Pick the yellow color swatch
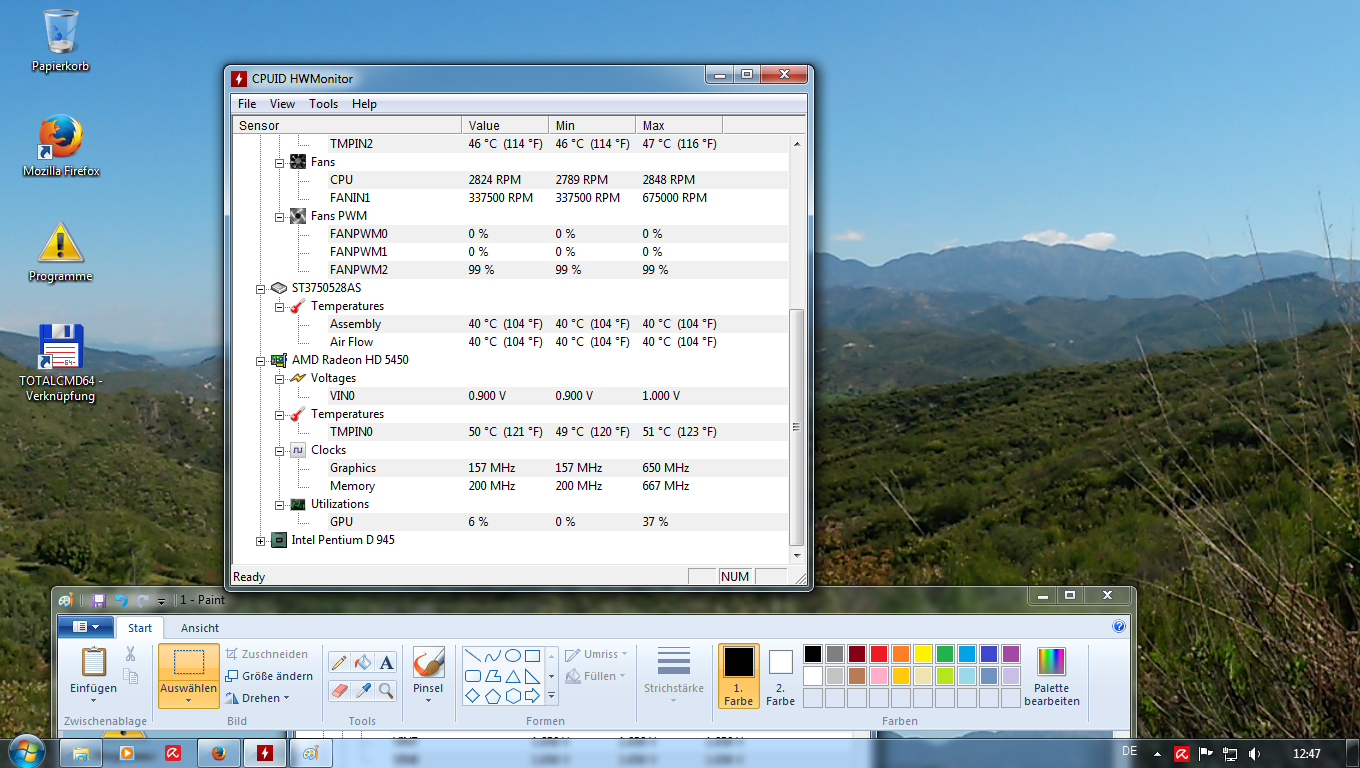Viewport: 1360px width, 768px height. (x=923, y=654)
